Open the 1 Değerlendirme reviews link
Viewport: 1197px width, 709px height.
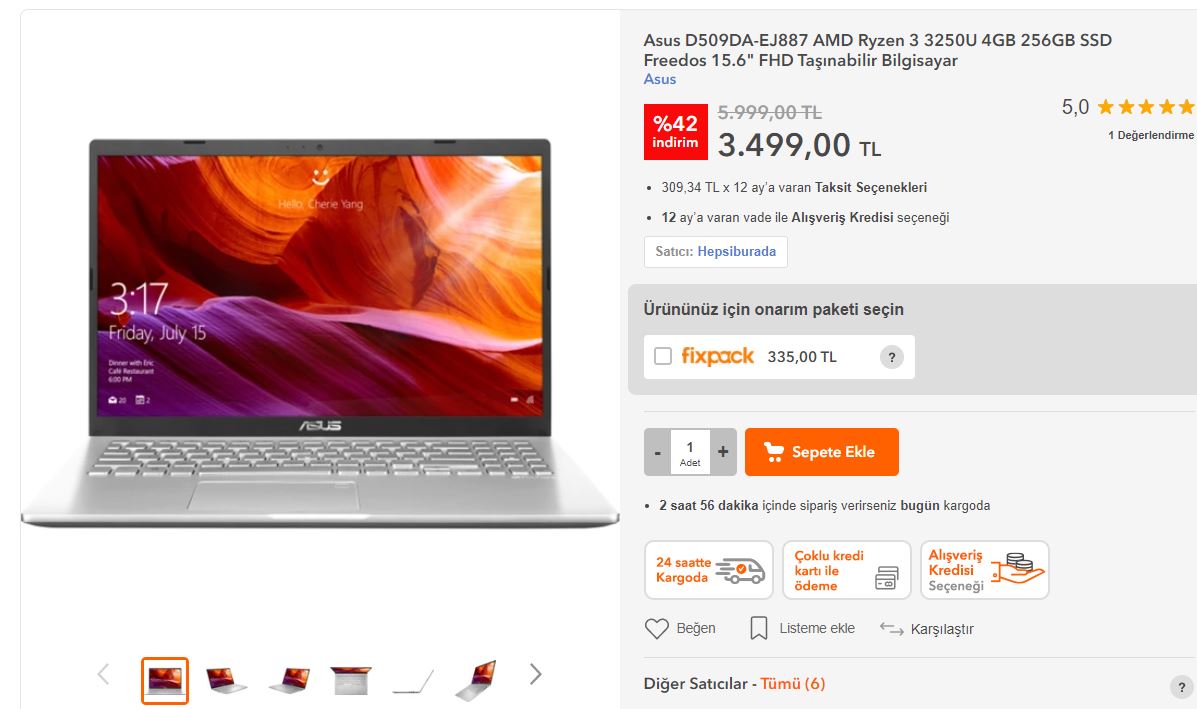[x=1150, y=135]
